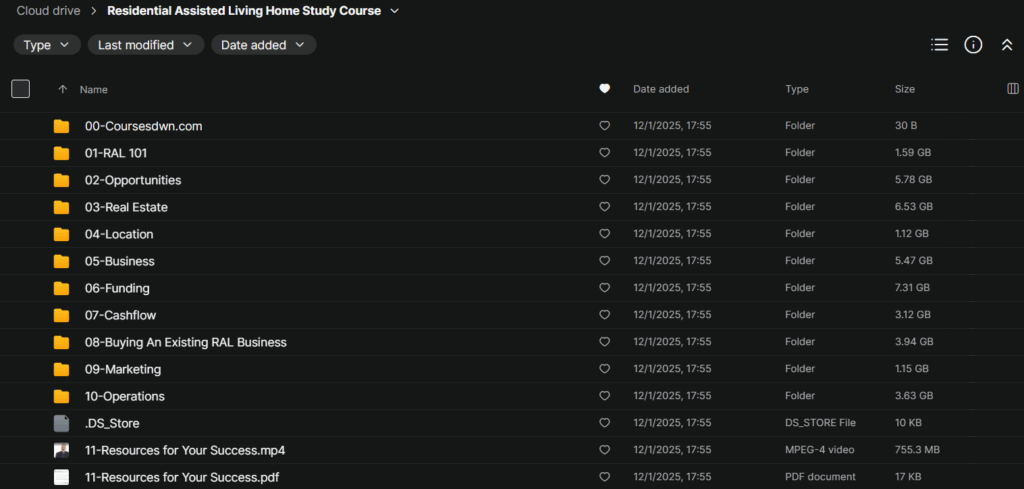Click the 03-Real Estate folder icon
The width and height of the screenshot is (1024, 489).
[62, 207]
